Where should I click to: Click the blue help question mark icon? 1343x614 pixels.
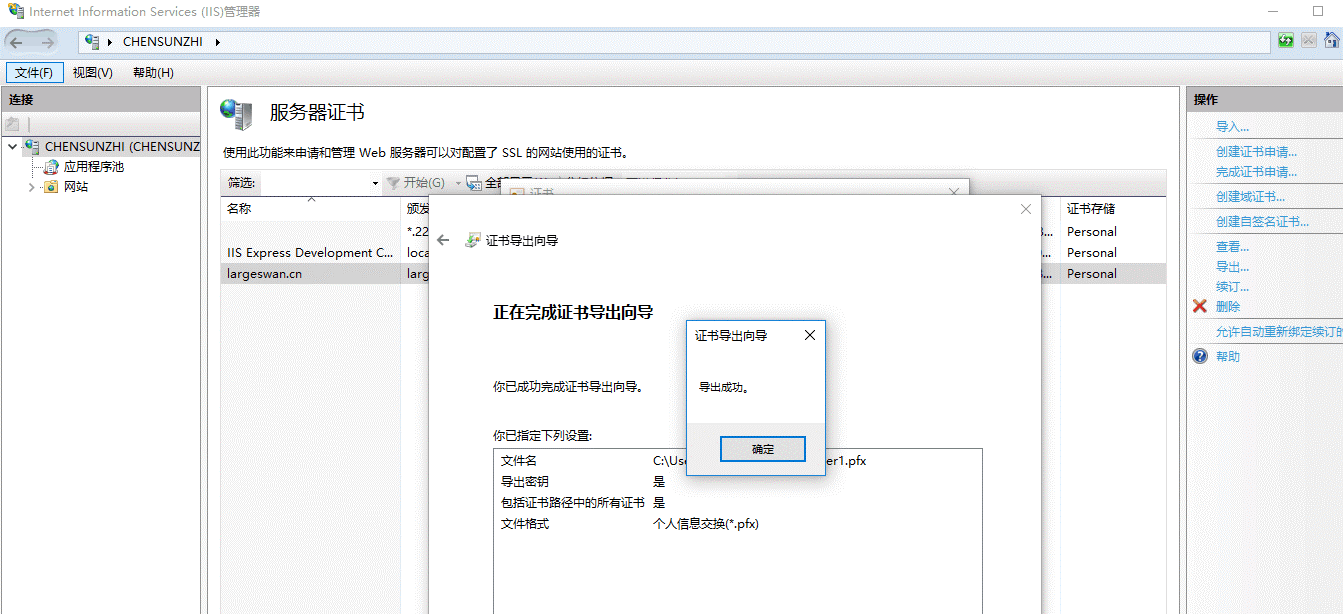click(x=1200, y=356)
